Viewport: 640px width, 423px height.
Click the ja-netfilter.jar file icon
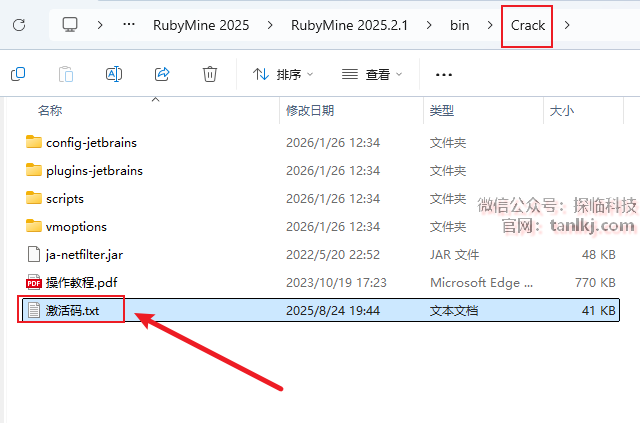coord(34,254)
